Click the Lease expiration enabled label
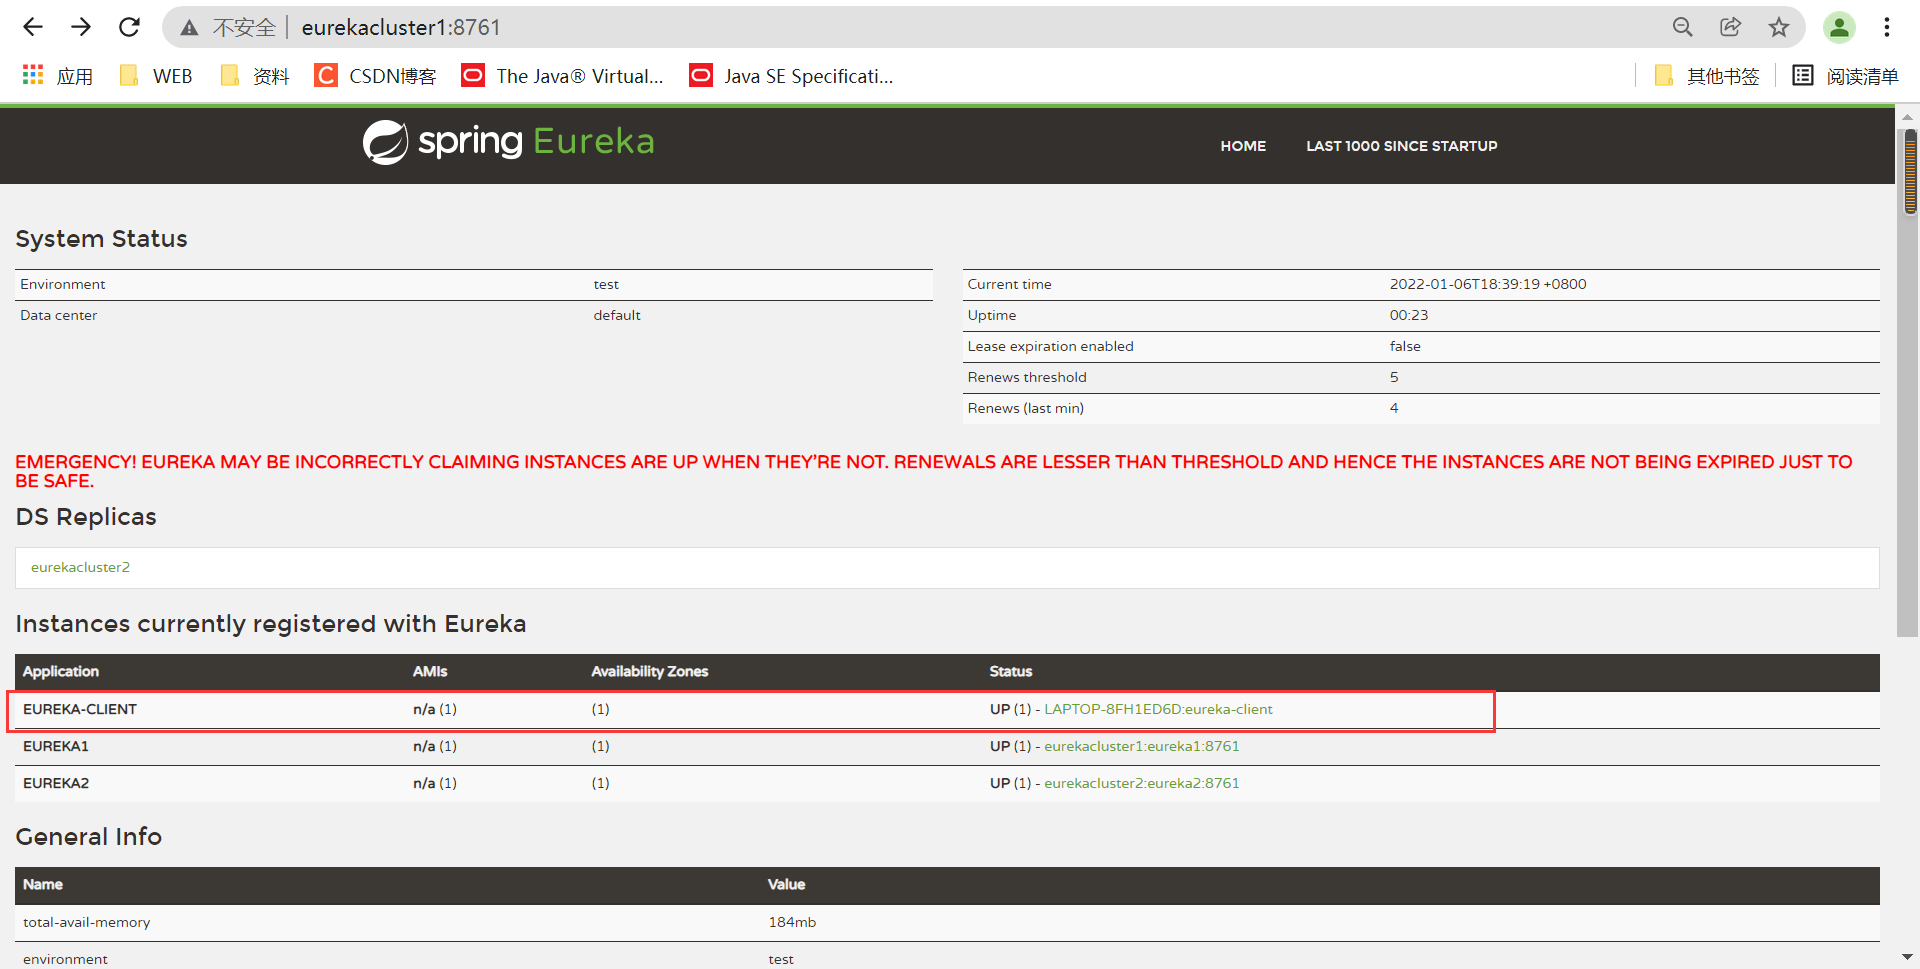Viewport: 1920px width, 969px height. (1050, 346)
